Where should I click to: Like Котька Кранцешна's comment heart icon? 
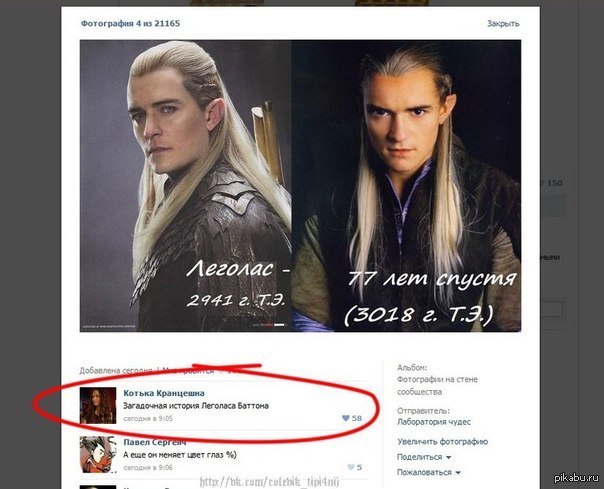click(x=346, y=418)
